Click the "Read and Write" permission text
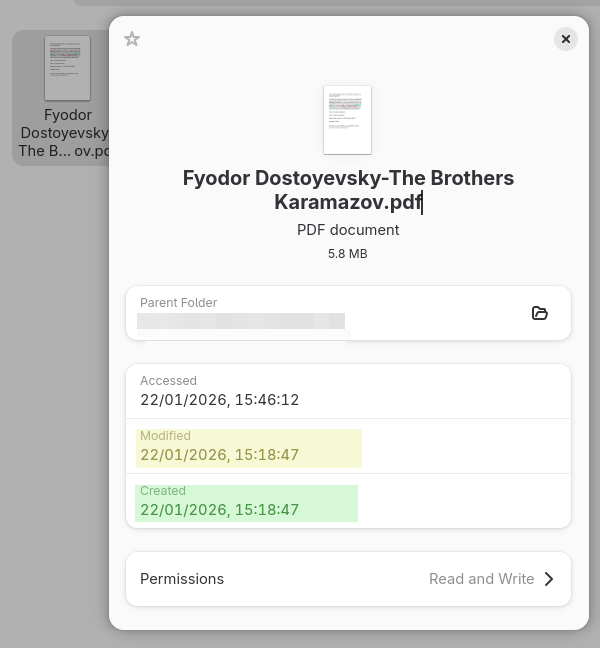Viewport: 600px width, 648px height. pos(481,579)
